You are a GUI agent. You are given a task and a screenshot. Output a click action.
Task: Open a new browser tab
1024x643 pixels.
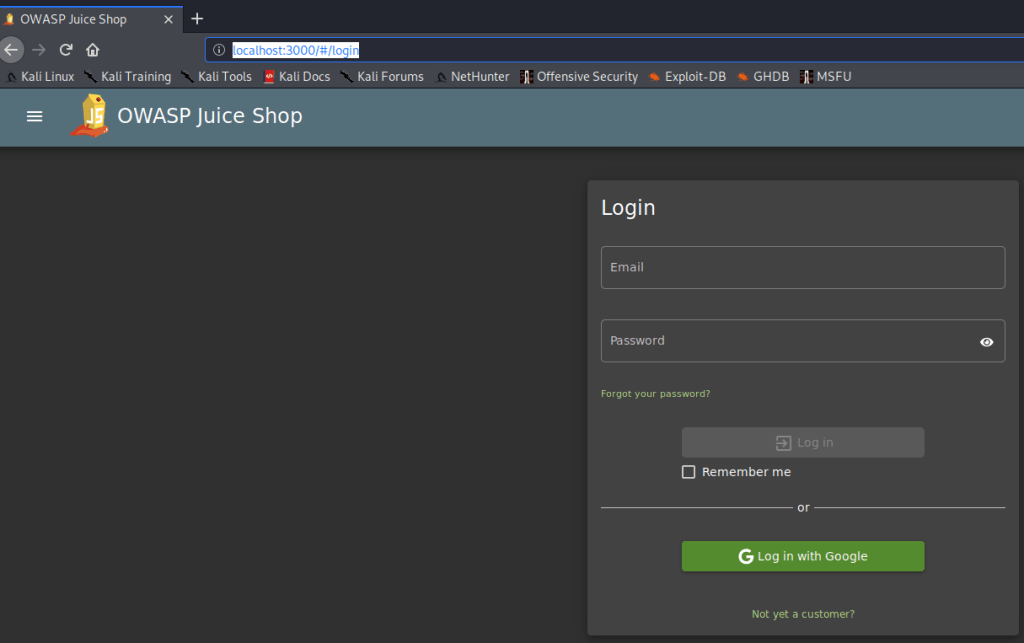pos(197,19)
